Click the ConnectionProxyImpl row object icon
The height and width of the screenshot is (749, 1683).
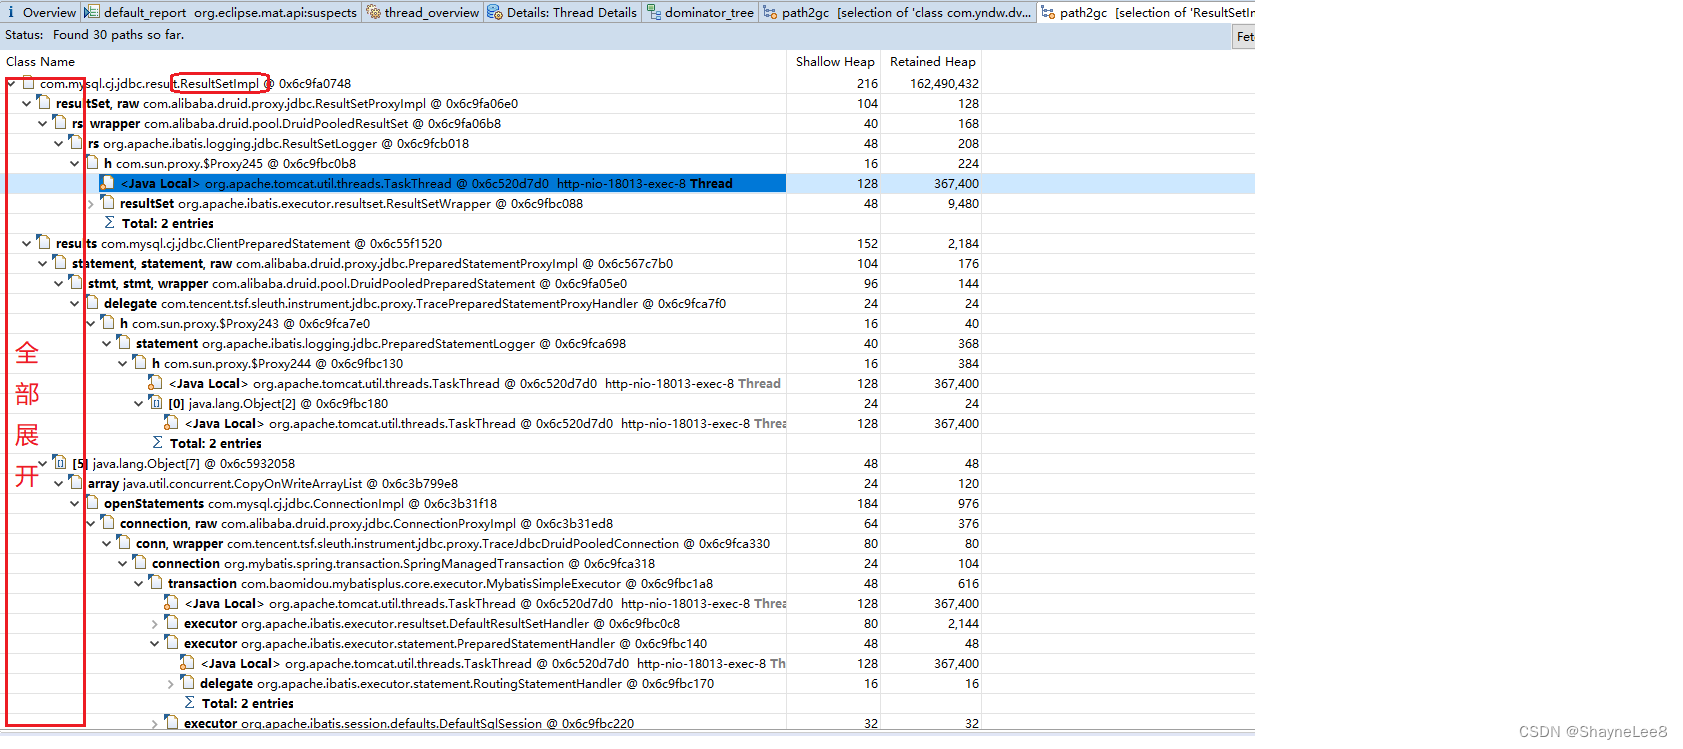click(108, 523)
